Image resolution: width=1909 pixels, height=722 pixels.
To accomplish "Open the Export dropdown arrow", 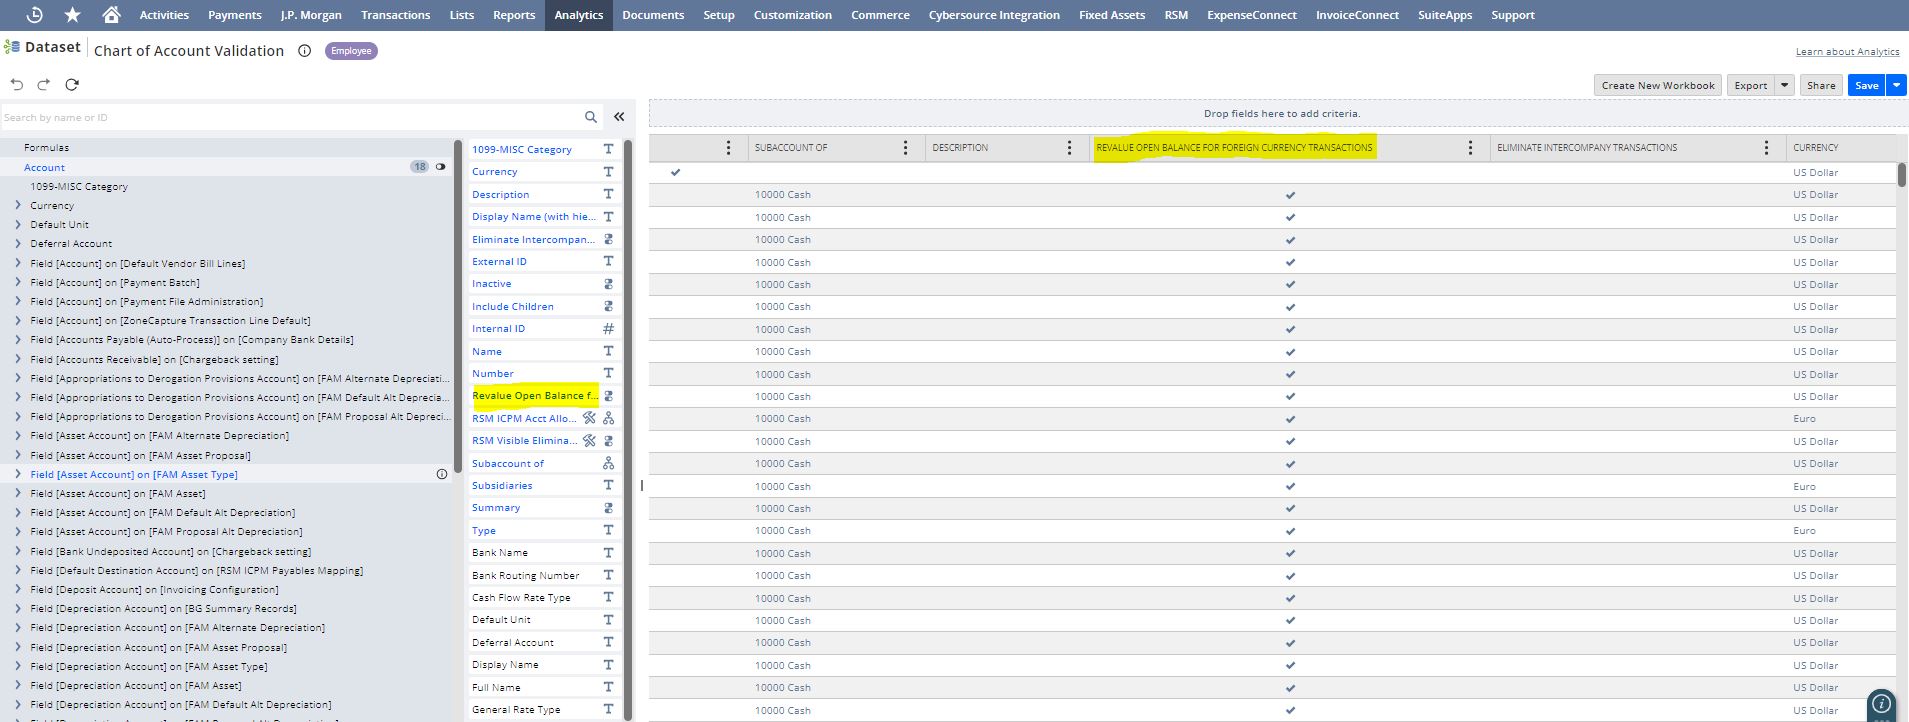I will click(x=1784, y=85).
